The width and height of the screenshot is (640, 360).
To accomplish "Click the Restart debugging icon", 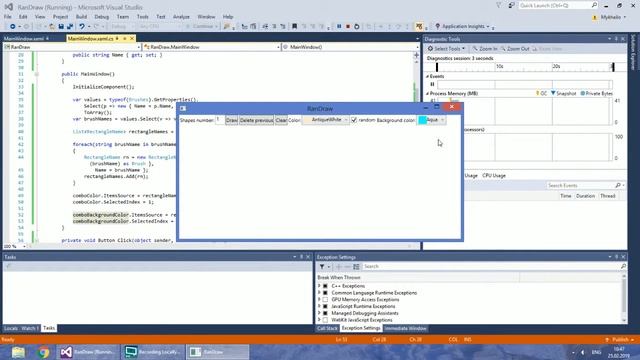I will (357, 27).
